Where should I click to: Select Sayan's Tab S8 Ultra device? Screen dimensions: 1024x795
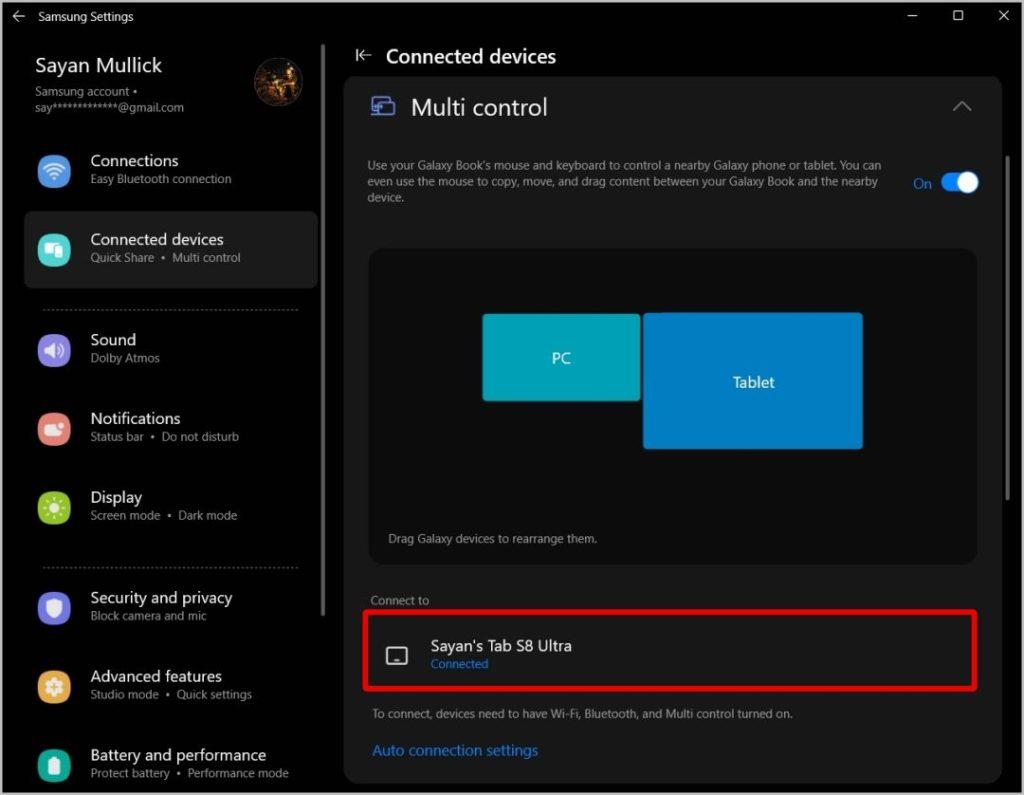point(670,651)
